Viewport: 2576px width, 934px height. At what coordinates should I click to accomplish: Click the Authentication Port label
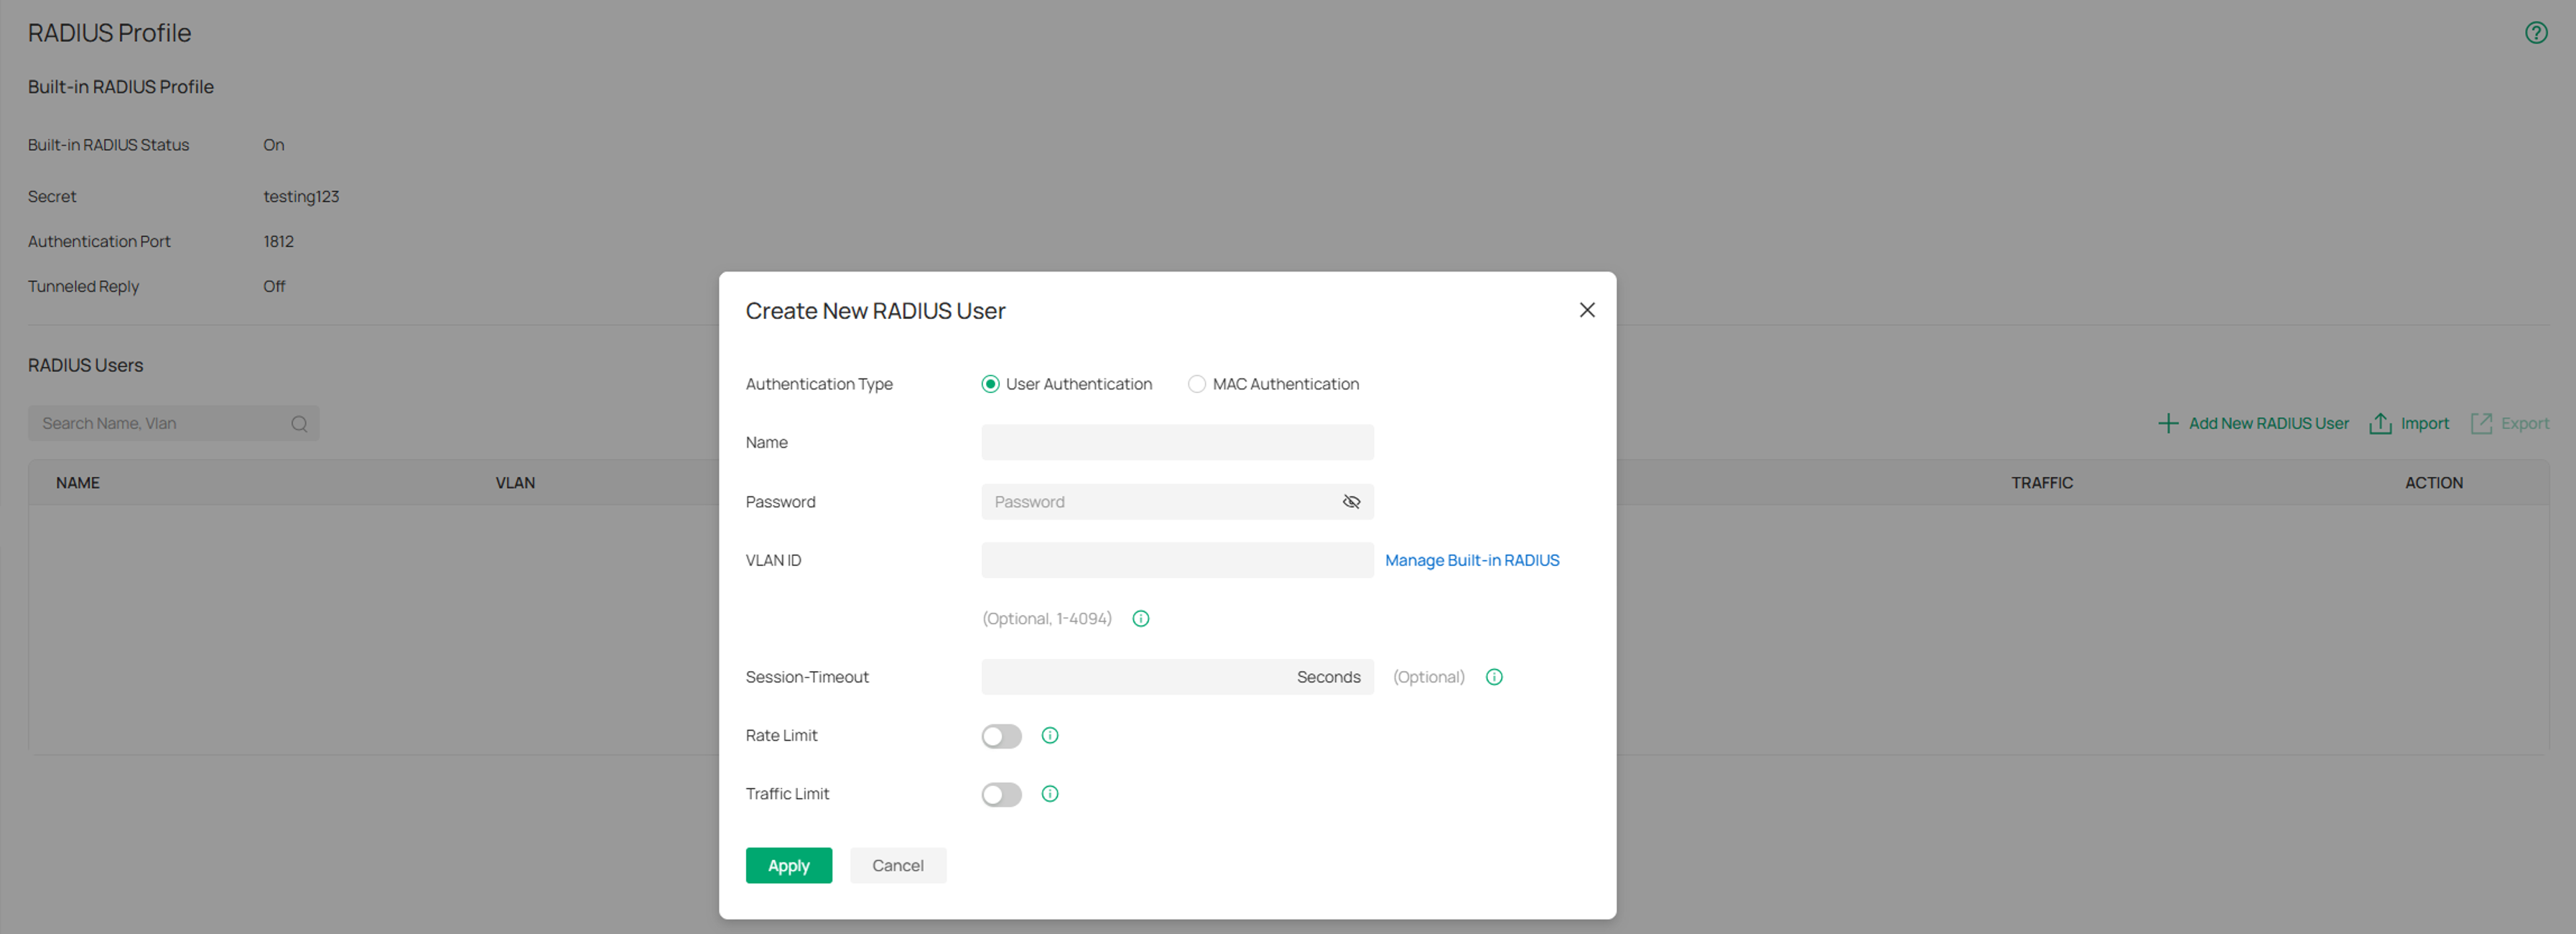tap(99, 242)
